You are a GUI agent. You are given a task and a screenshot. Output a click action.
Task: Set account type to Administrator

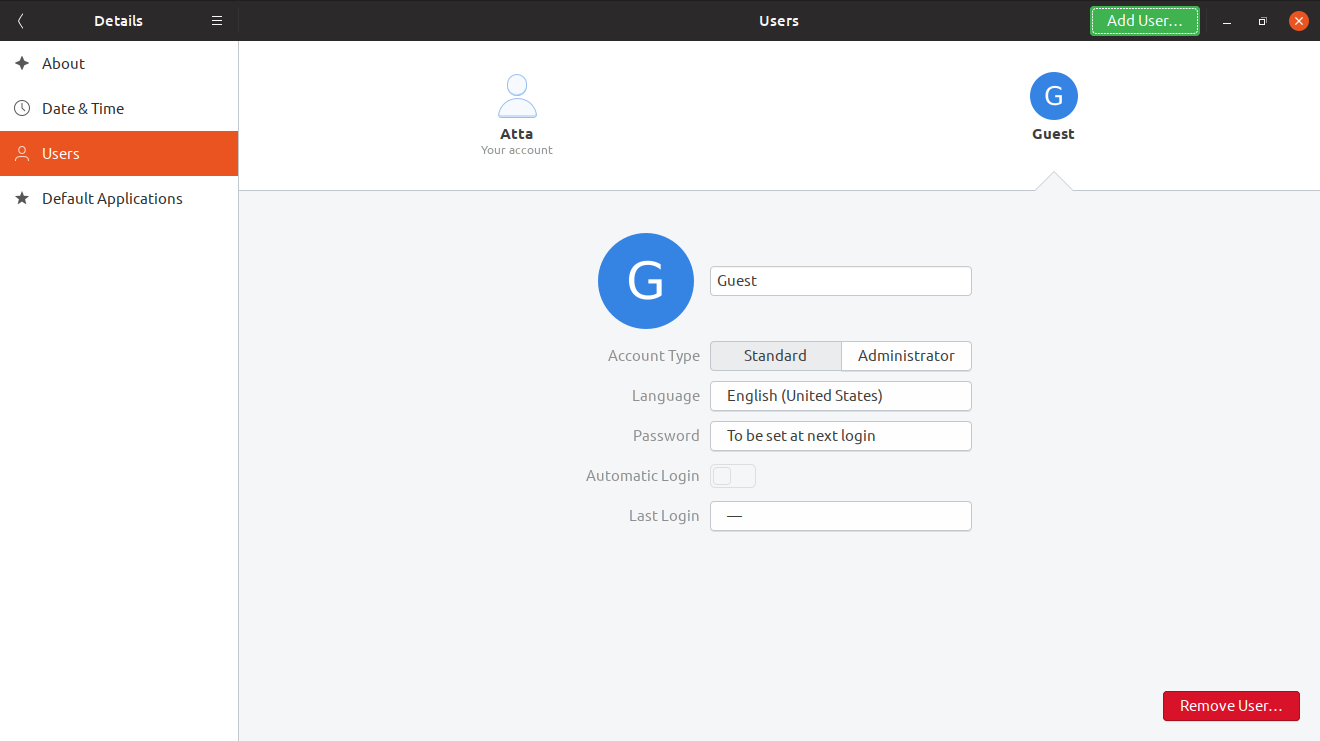click(x=906, y=356)
